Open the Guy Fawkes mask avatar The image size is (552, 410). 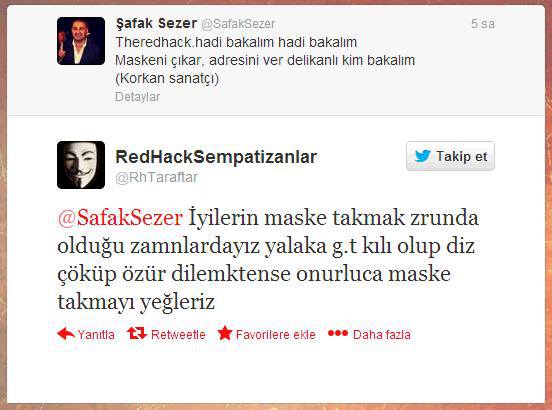(81, 165)
